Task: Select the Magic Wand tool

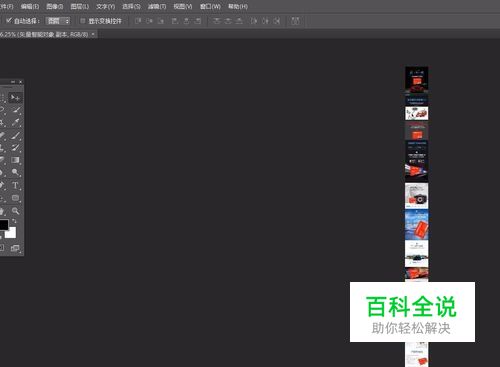Action: click(x=15, y=110)
